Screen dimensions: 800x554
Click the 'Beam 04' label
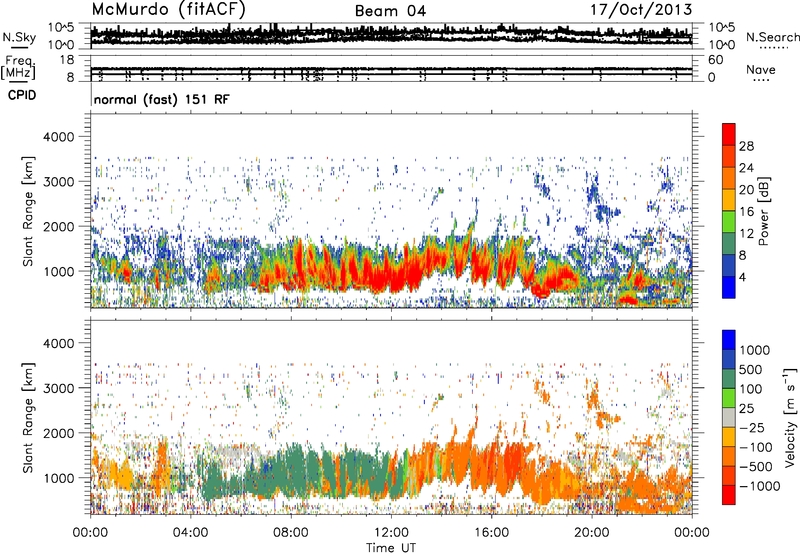[390, 11]
